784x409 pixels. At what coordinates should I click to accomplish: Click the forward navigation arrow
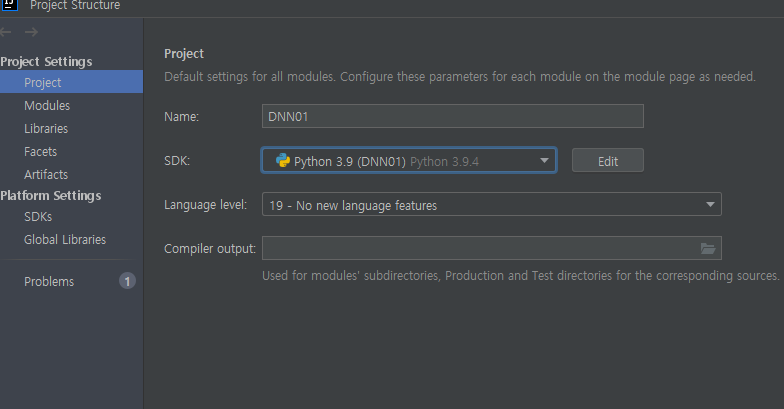32,32
